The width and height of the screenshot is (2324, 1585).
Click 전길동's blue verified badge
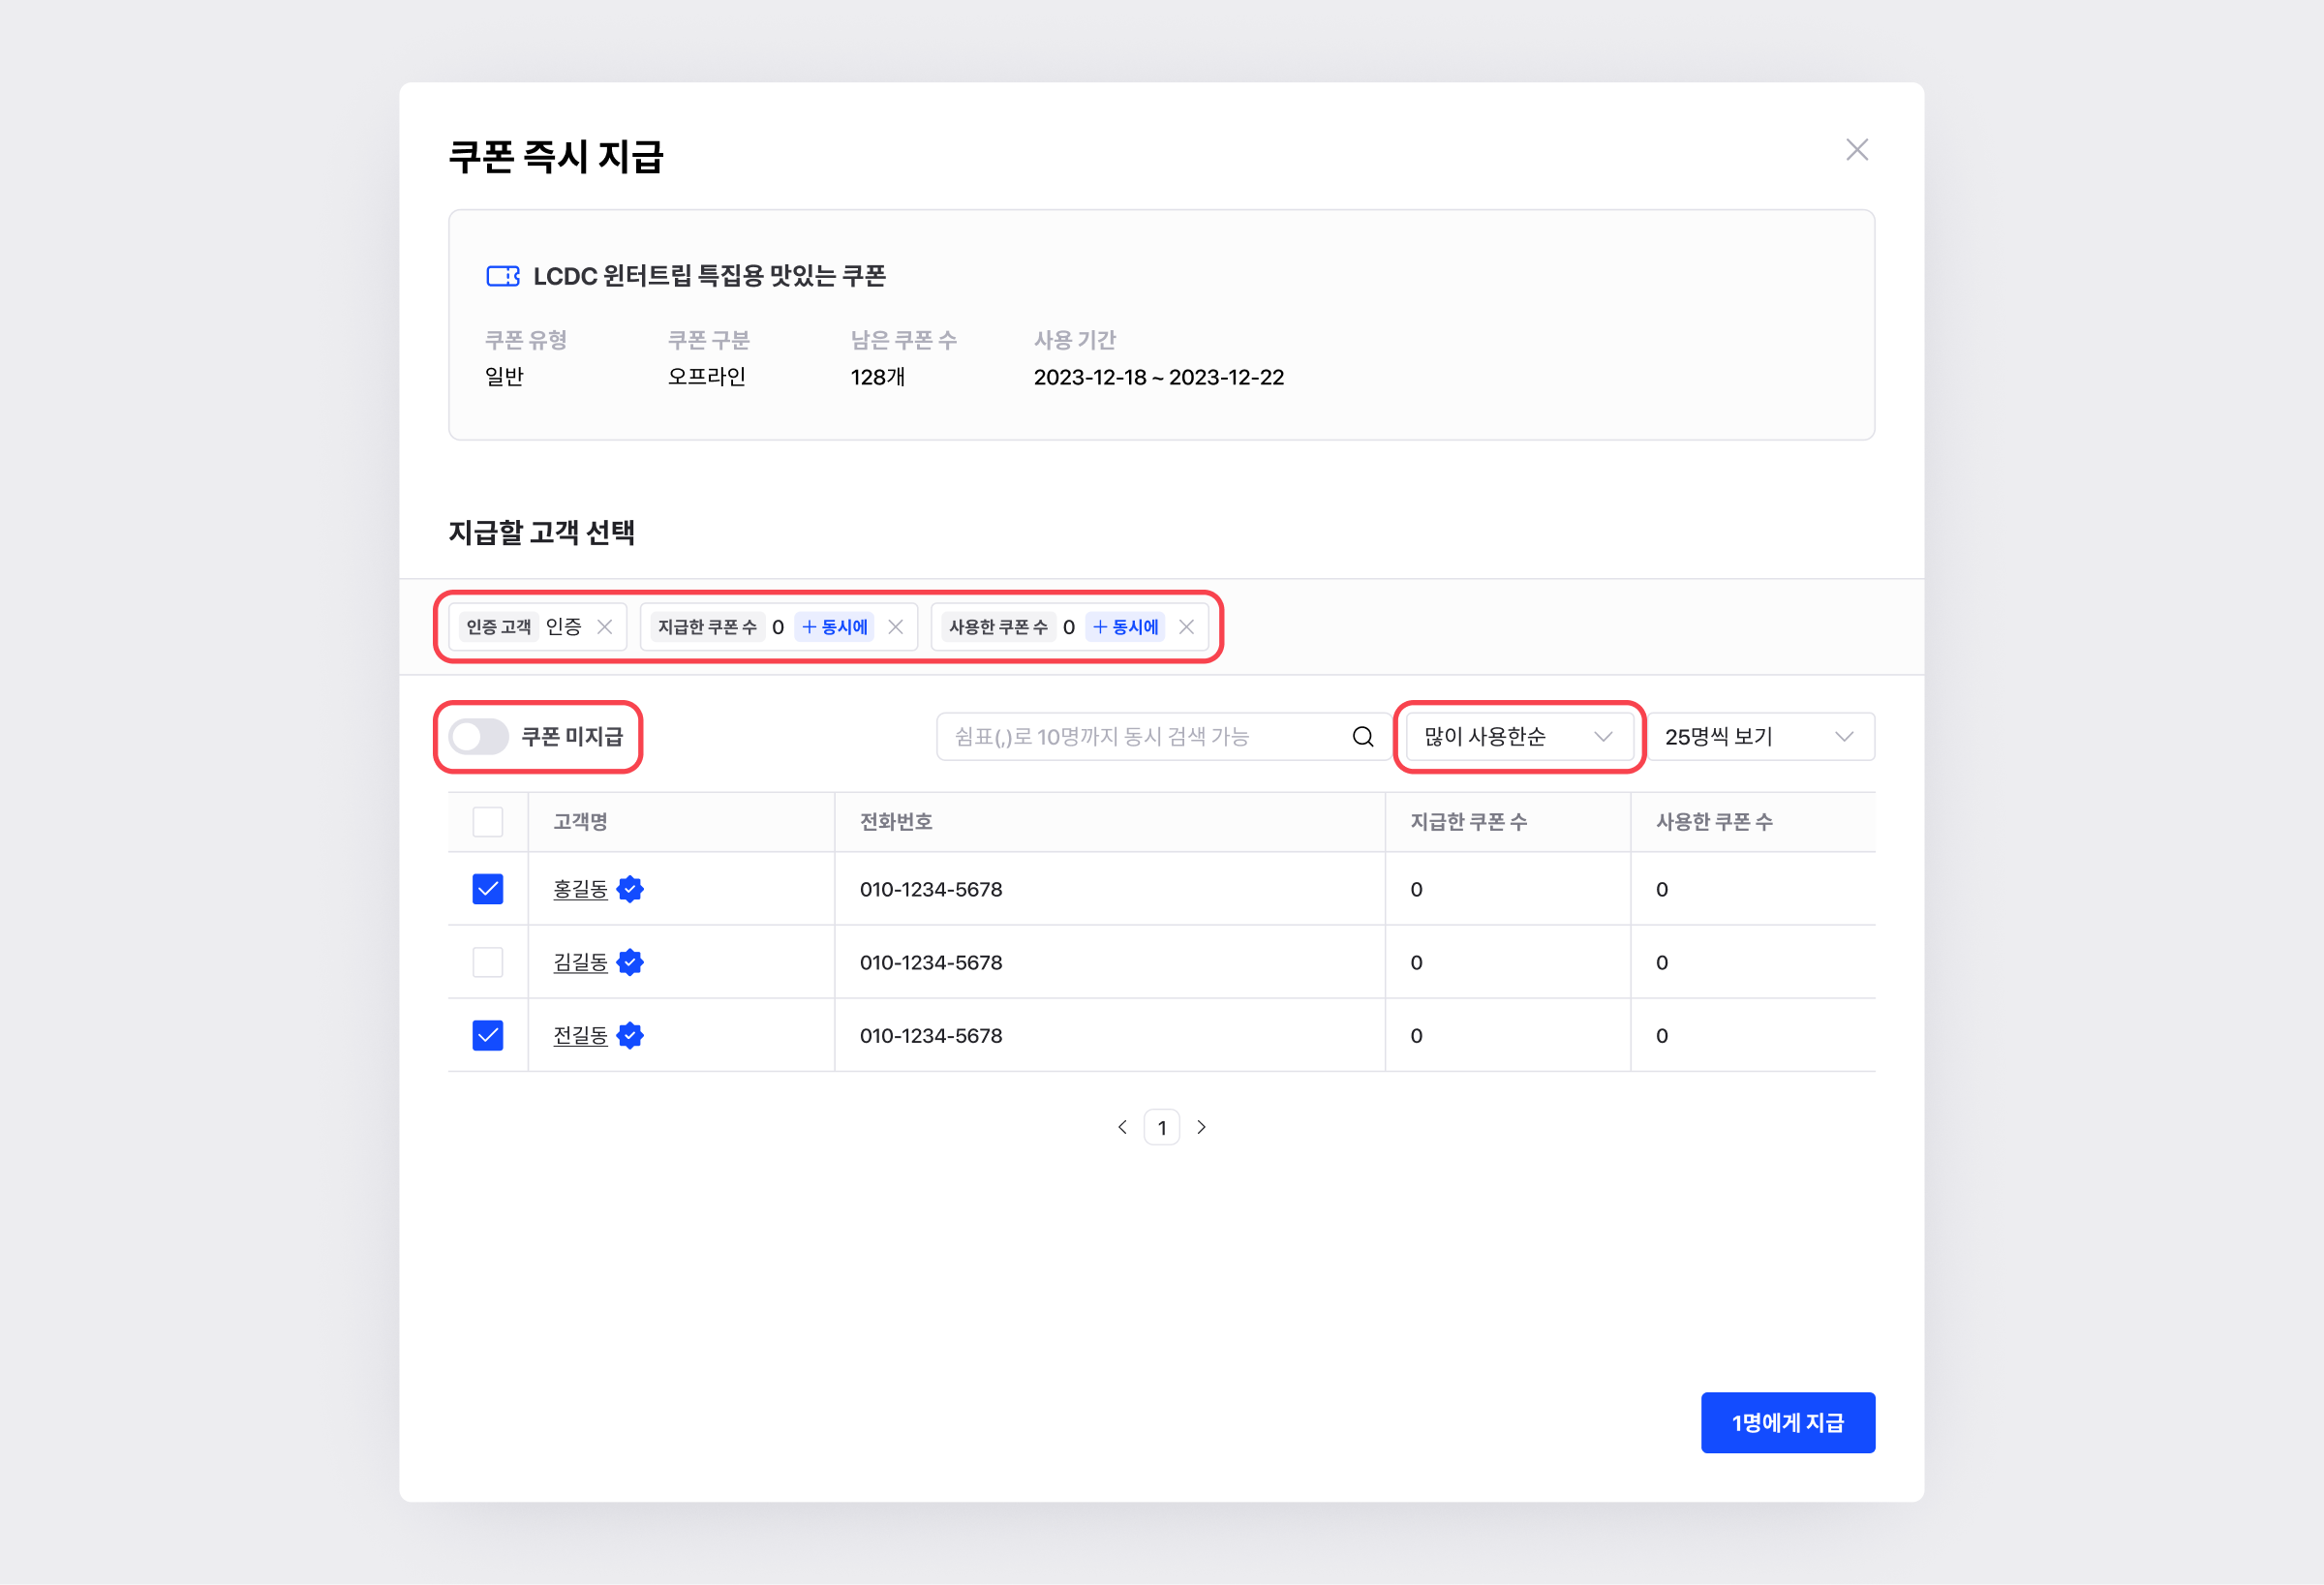630,1035
